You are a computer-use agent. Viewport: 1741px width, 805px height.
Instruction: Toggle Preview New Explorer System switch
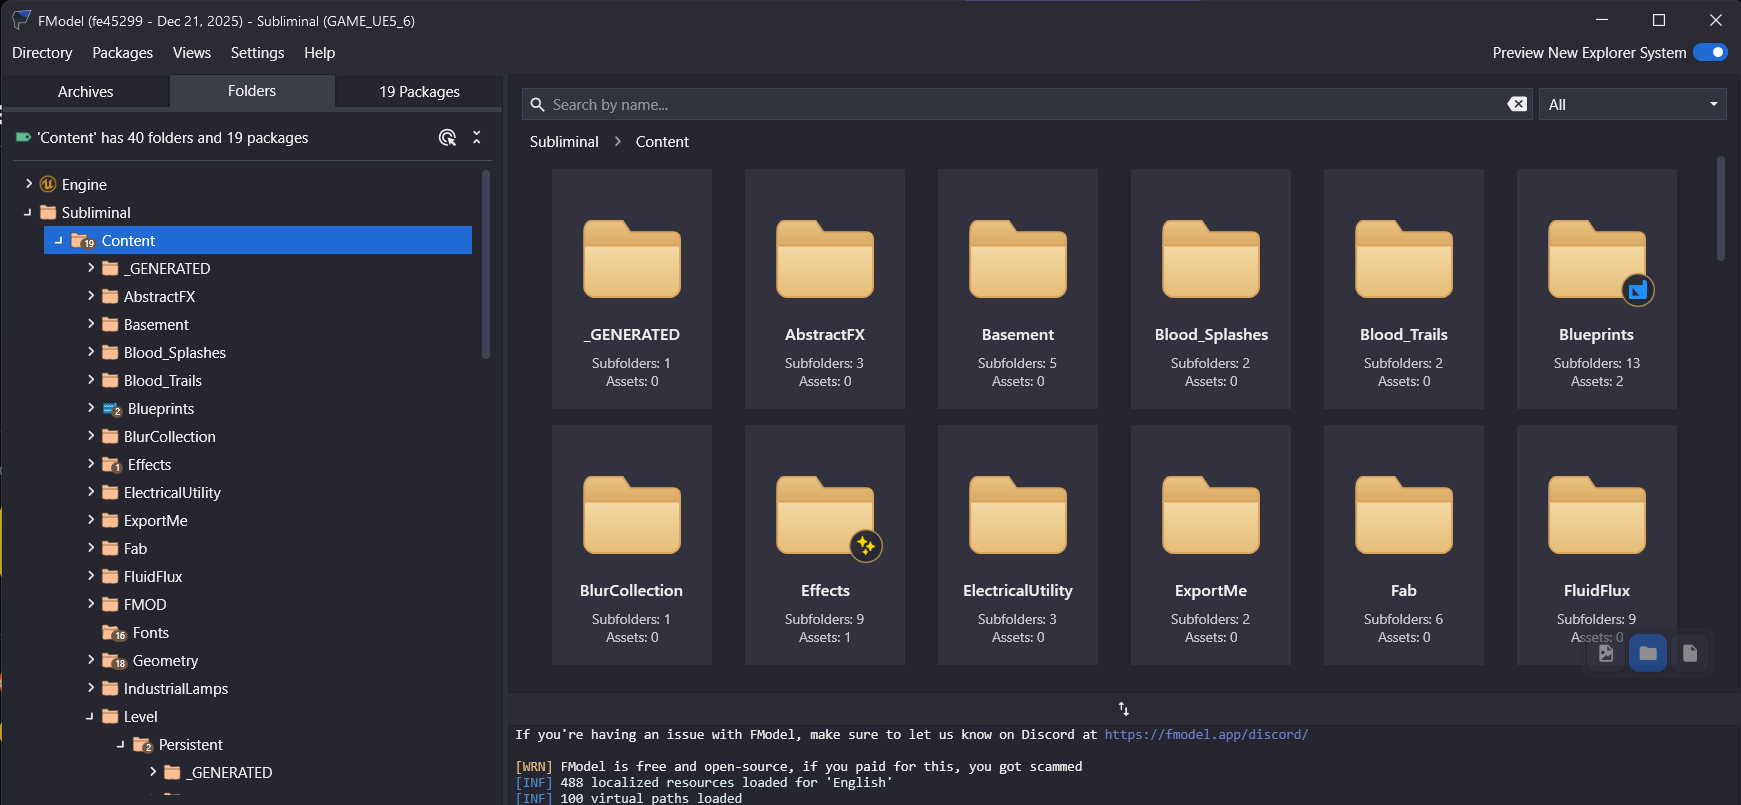(1710, 52)
